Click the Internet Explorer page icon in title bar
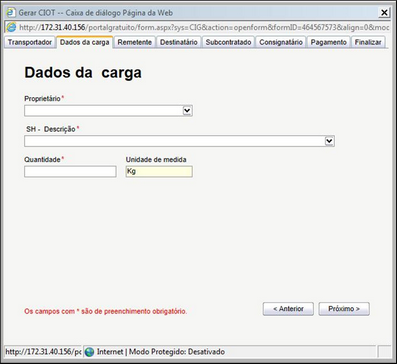This screenshot has height=364, width=397. point(11,13)
